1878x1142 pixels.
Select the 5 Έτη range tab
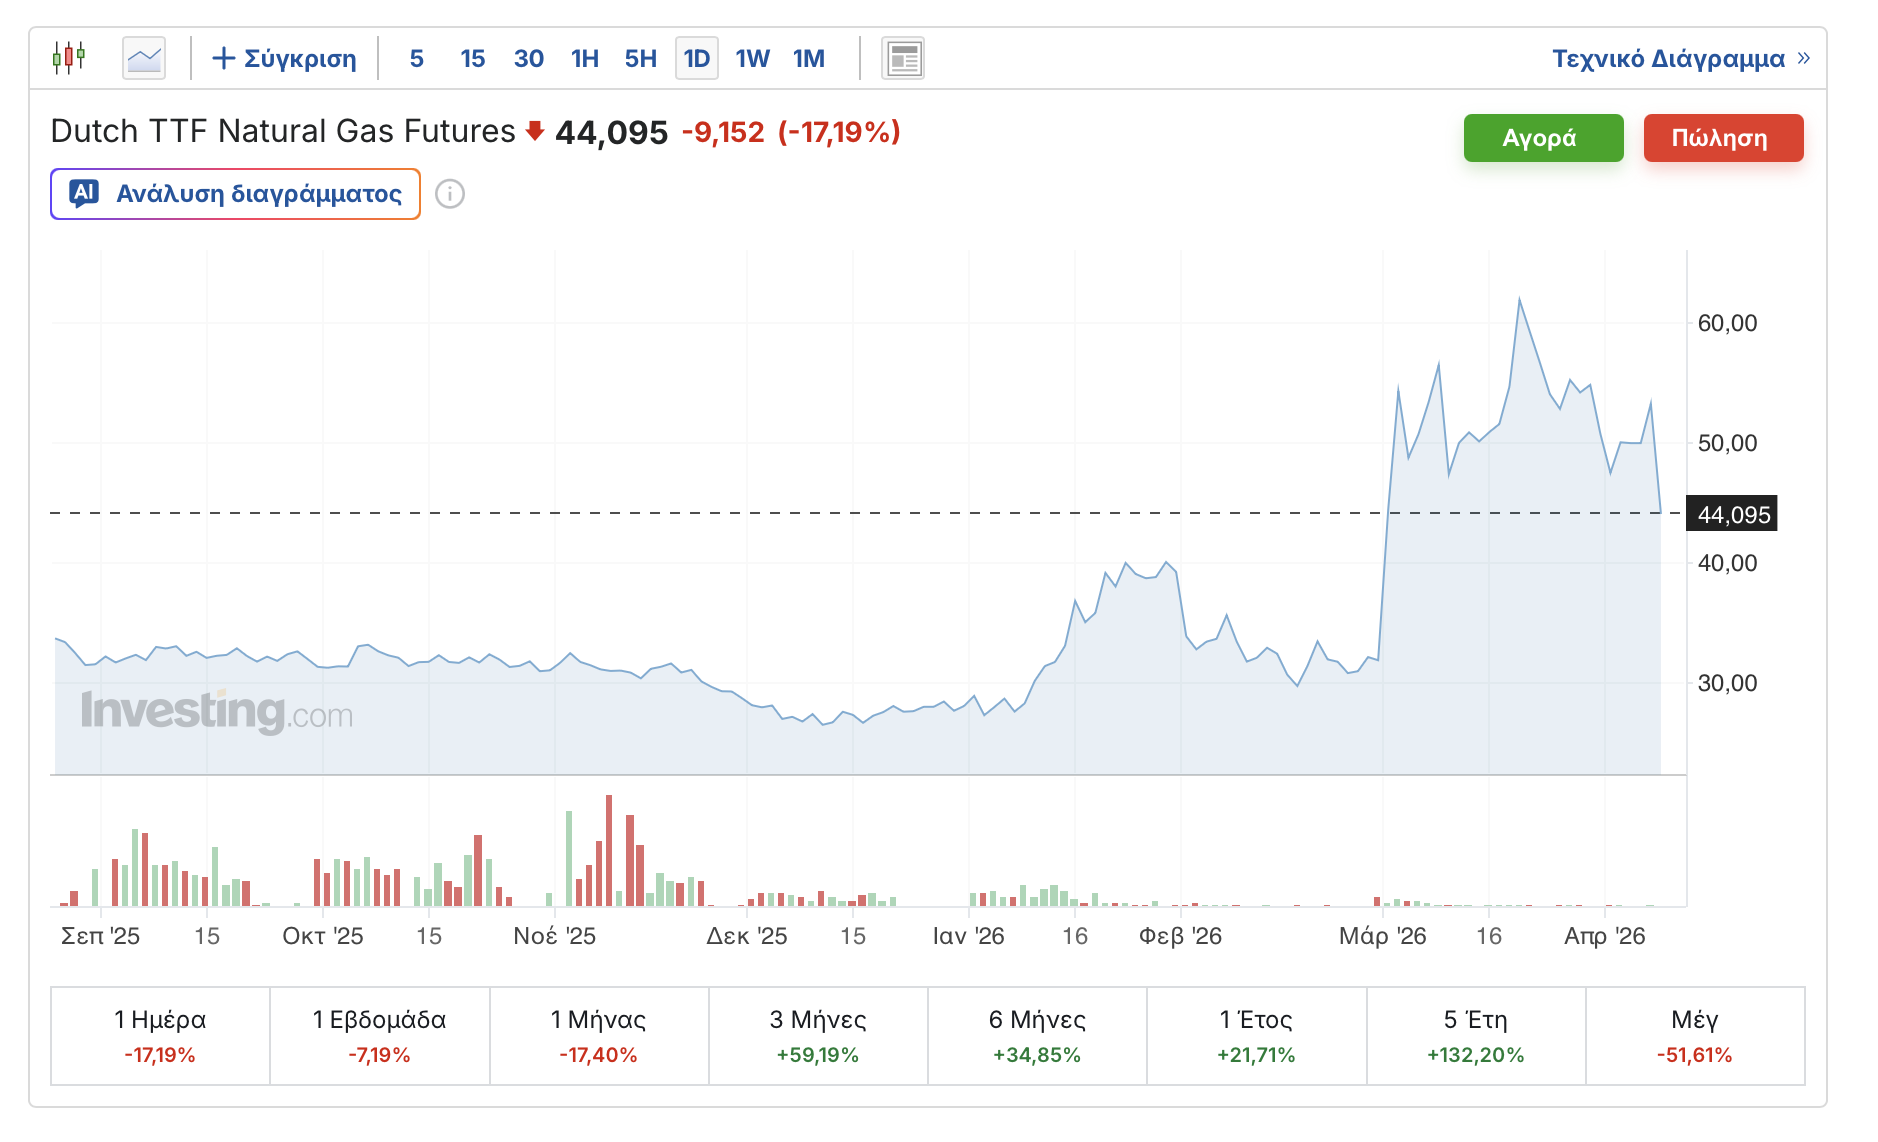(x=1475, y=1035)
